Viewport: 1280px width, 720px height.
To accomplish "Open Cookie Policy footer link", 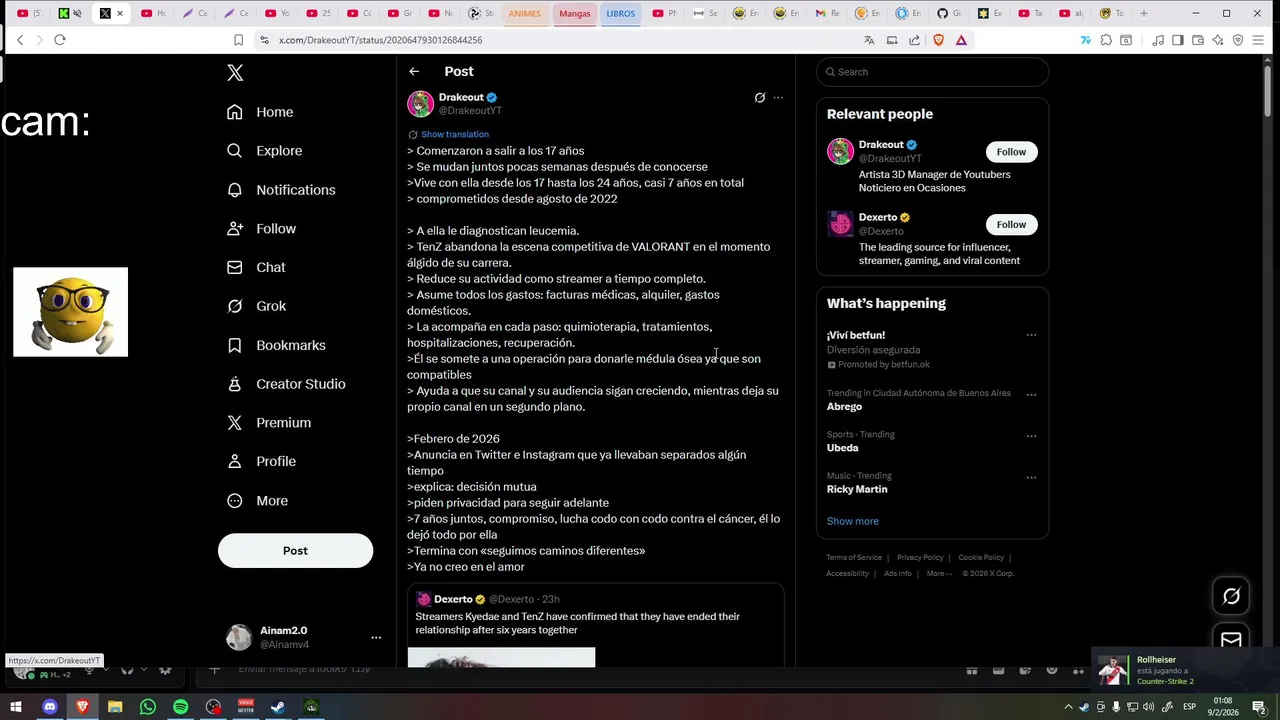I will tap(981, 557).
